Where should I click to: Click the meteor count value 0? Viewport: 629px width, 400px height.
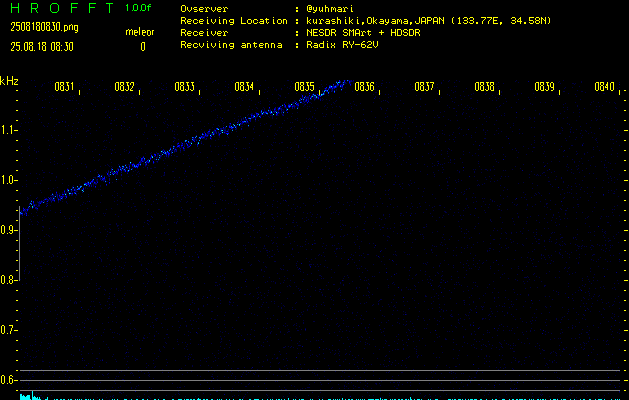(143, 47)
